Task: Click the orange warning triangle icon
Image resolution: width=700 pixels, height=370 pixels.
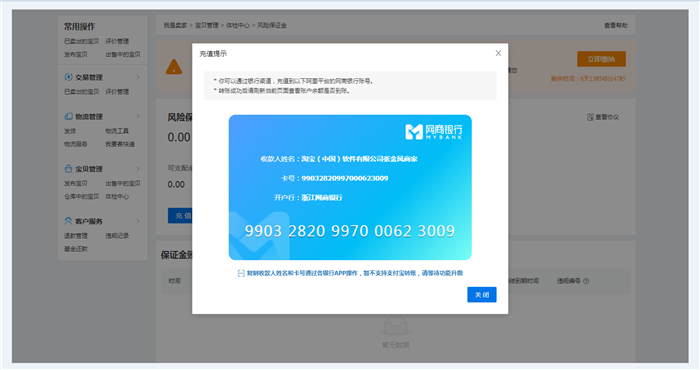Action: pos(174,67)
